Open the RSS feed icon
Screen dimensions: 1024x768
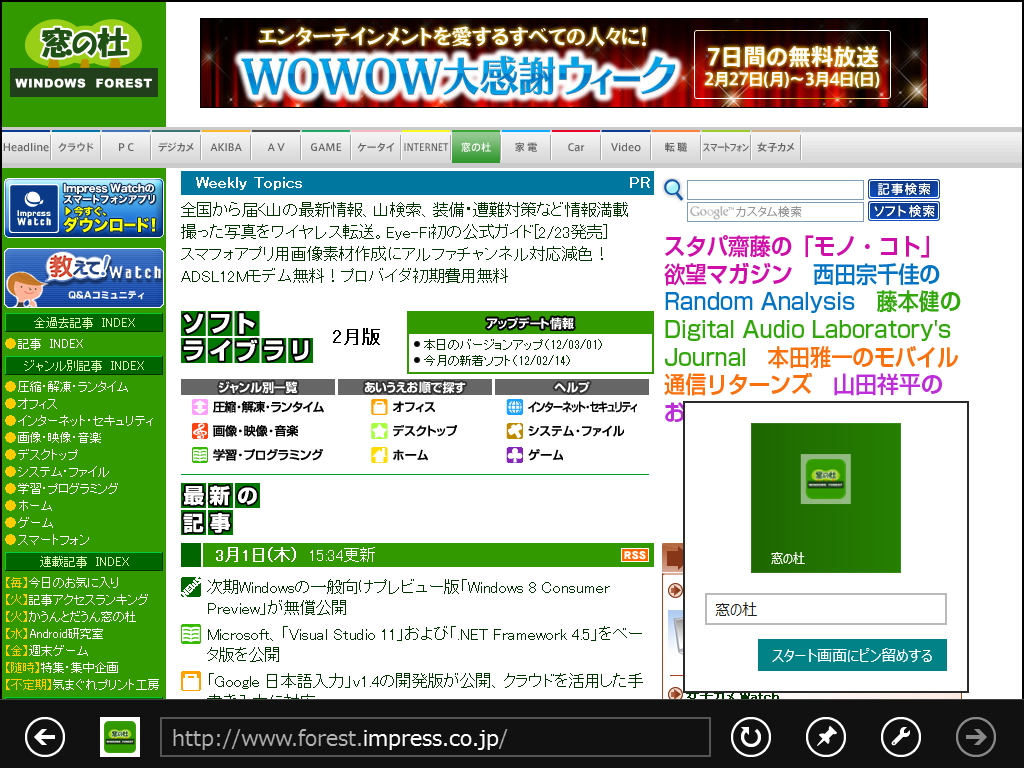(x=634, y=554)
